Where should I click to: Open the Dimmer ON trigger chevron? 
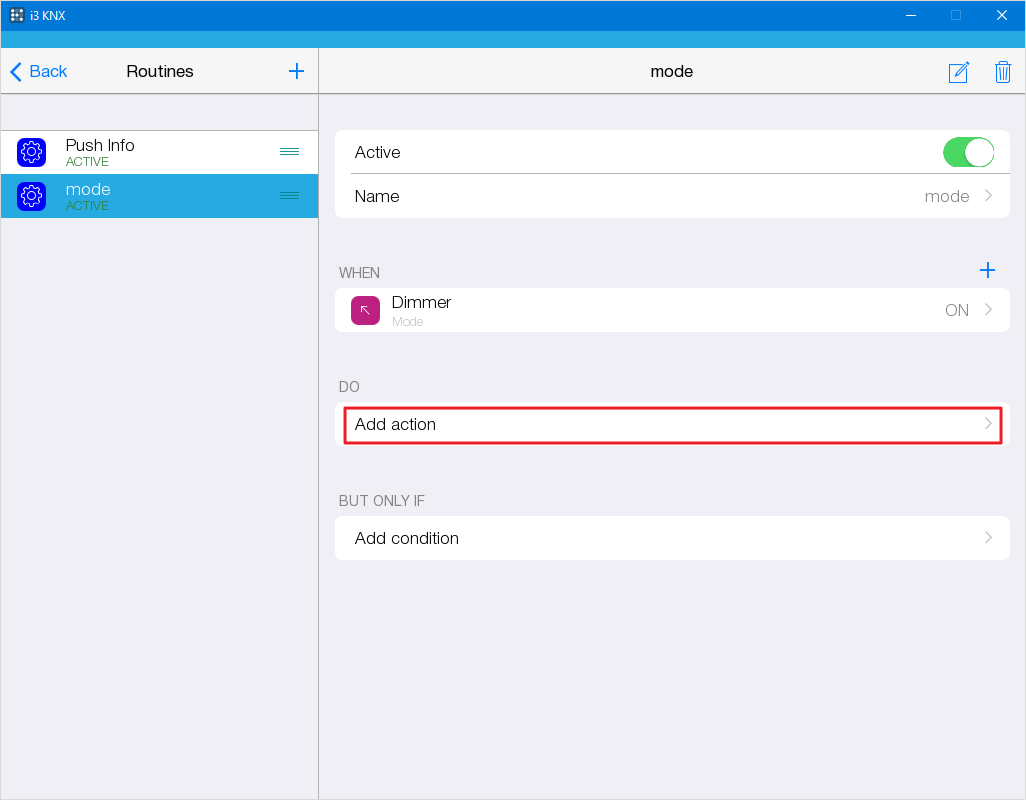[988, 310]
